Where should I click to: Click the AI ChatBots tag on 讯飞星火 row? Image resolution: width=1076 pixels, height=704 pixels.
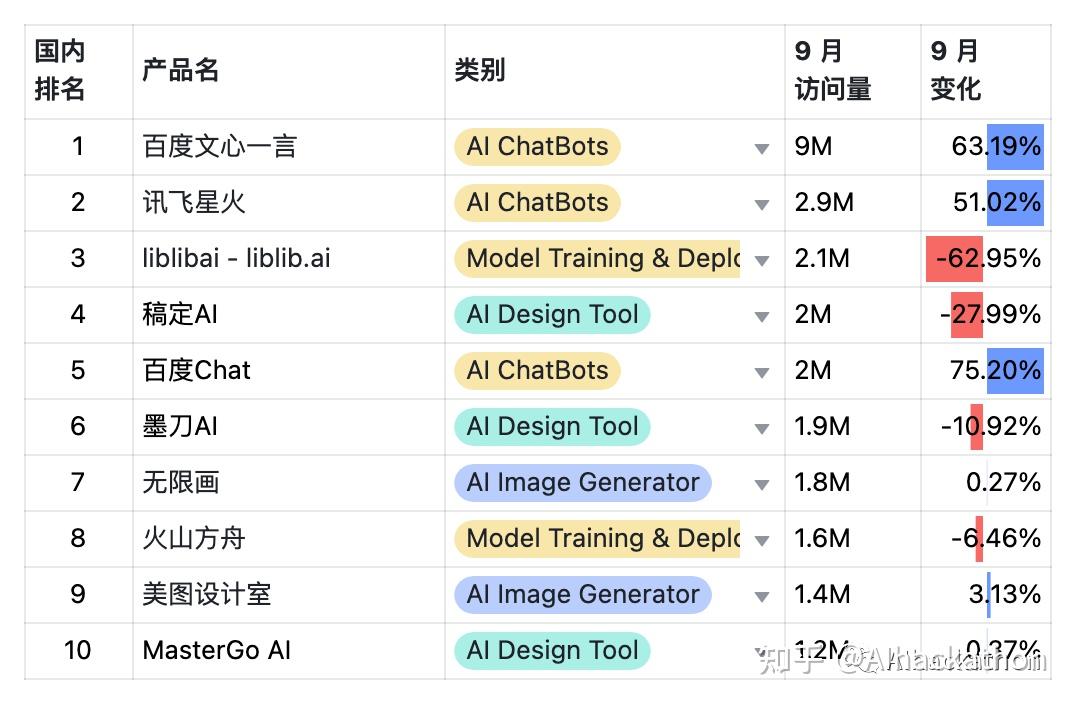coord(537,203)
